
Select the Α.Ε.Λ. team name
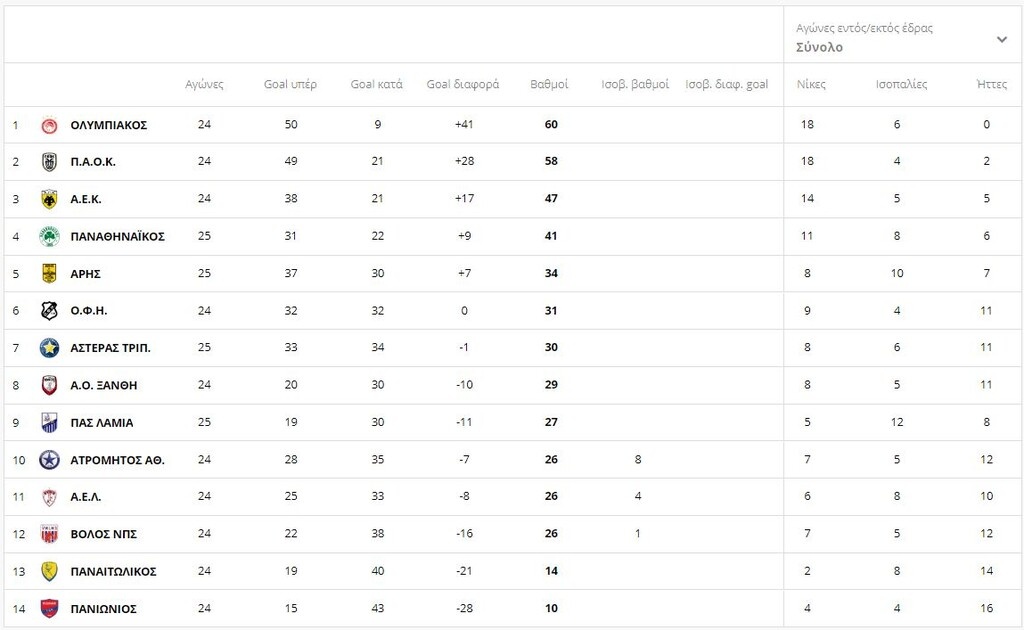coord(86,497)
